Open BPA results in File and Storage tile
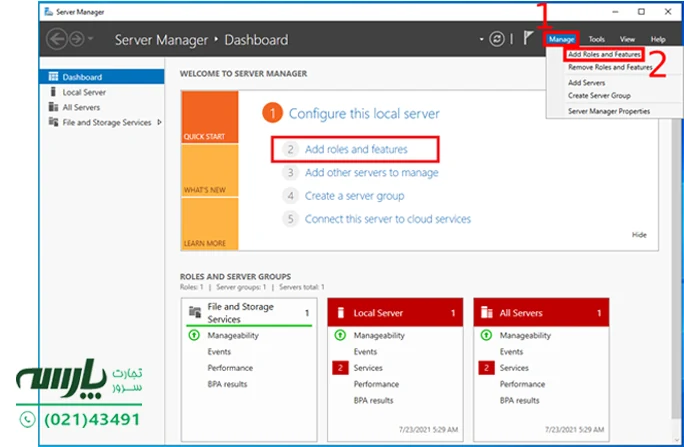 (x=227, y=384)
